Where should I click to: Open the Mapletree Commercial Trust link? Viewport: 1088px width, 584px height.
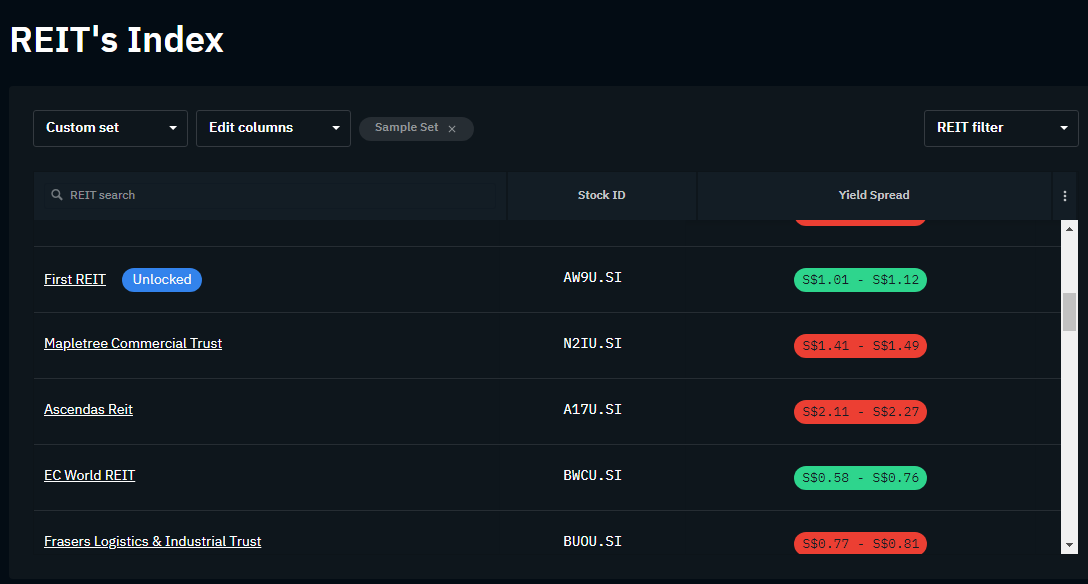(133, 343)
